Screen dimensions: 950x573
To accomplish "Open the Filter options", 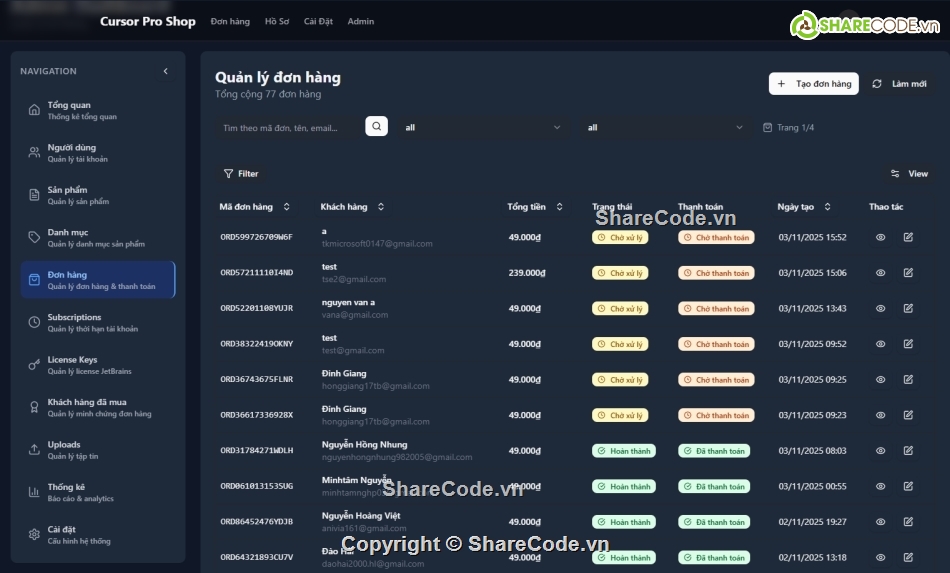I will pos(241,174).
